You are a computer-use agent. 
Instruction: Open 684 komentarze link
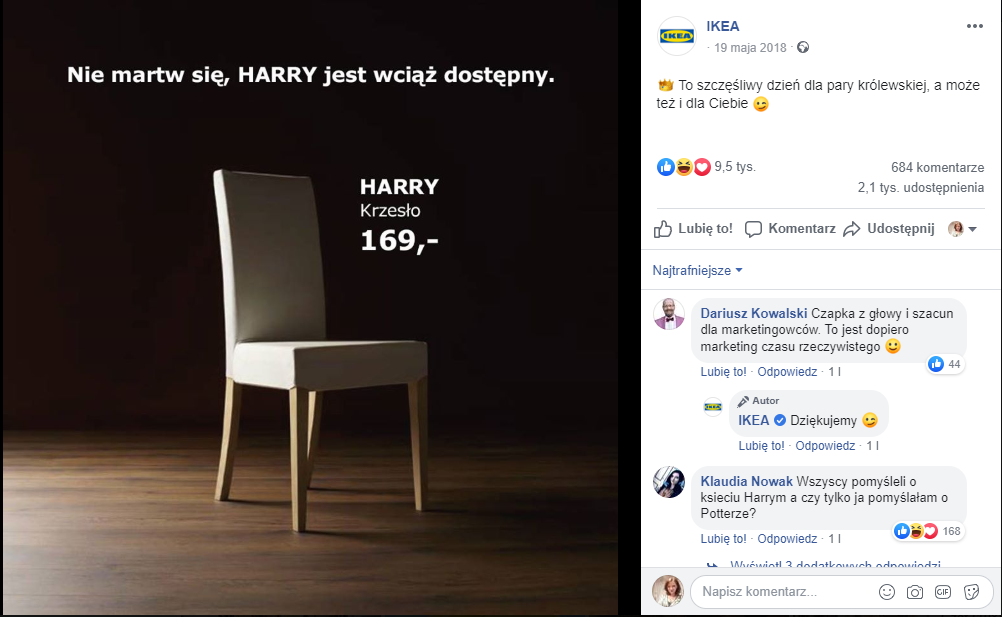pyautogui.click(x=937, y=168)
